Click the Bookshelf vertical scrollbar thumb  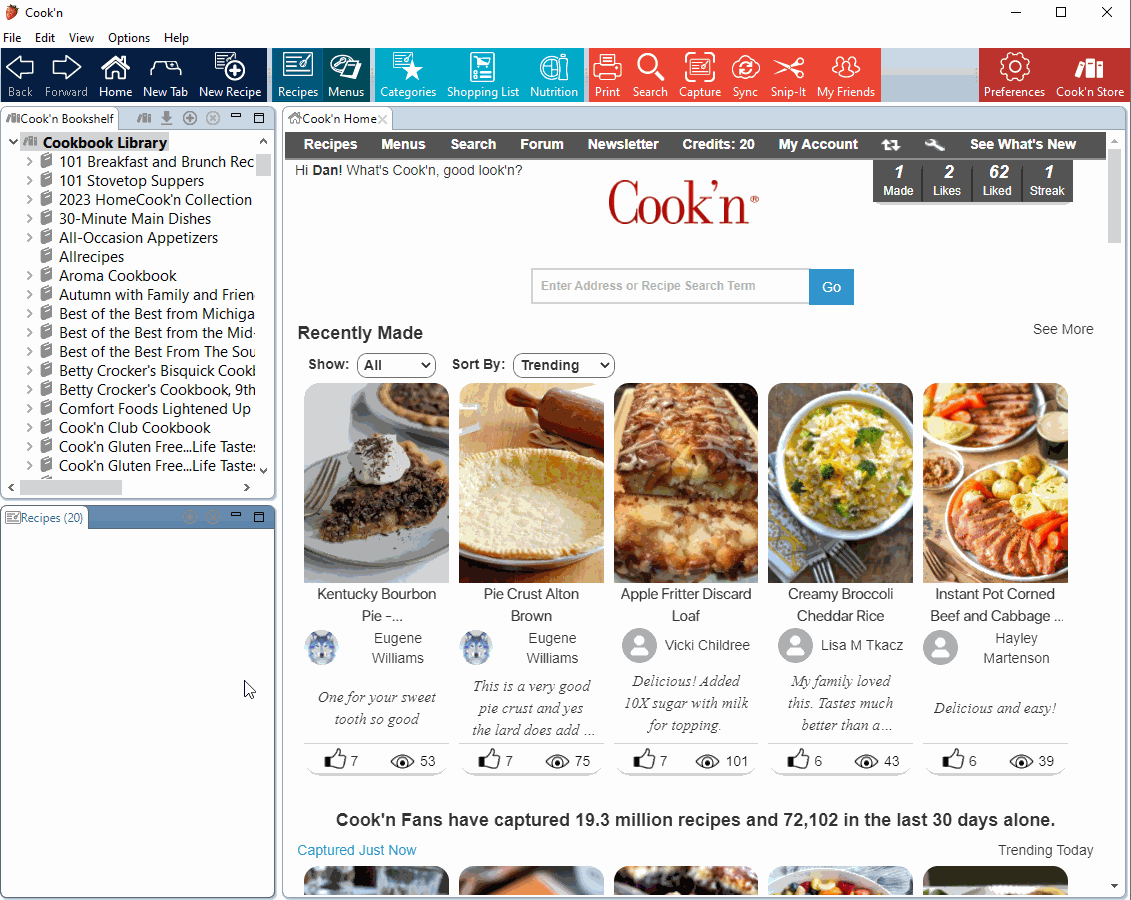(x=263, y=165)
